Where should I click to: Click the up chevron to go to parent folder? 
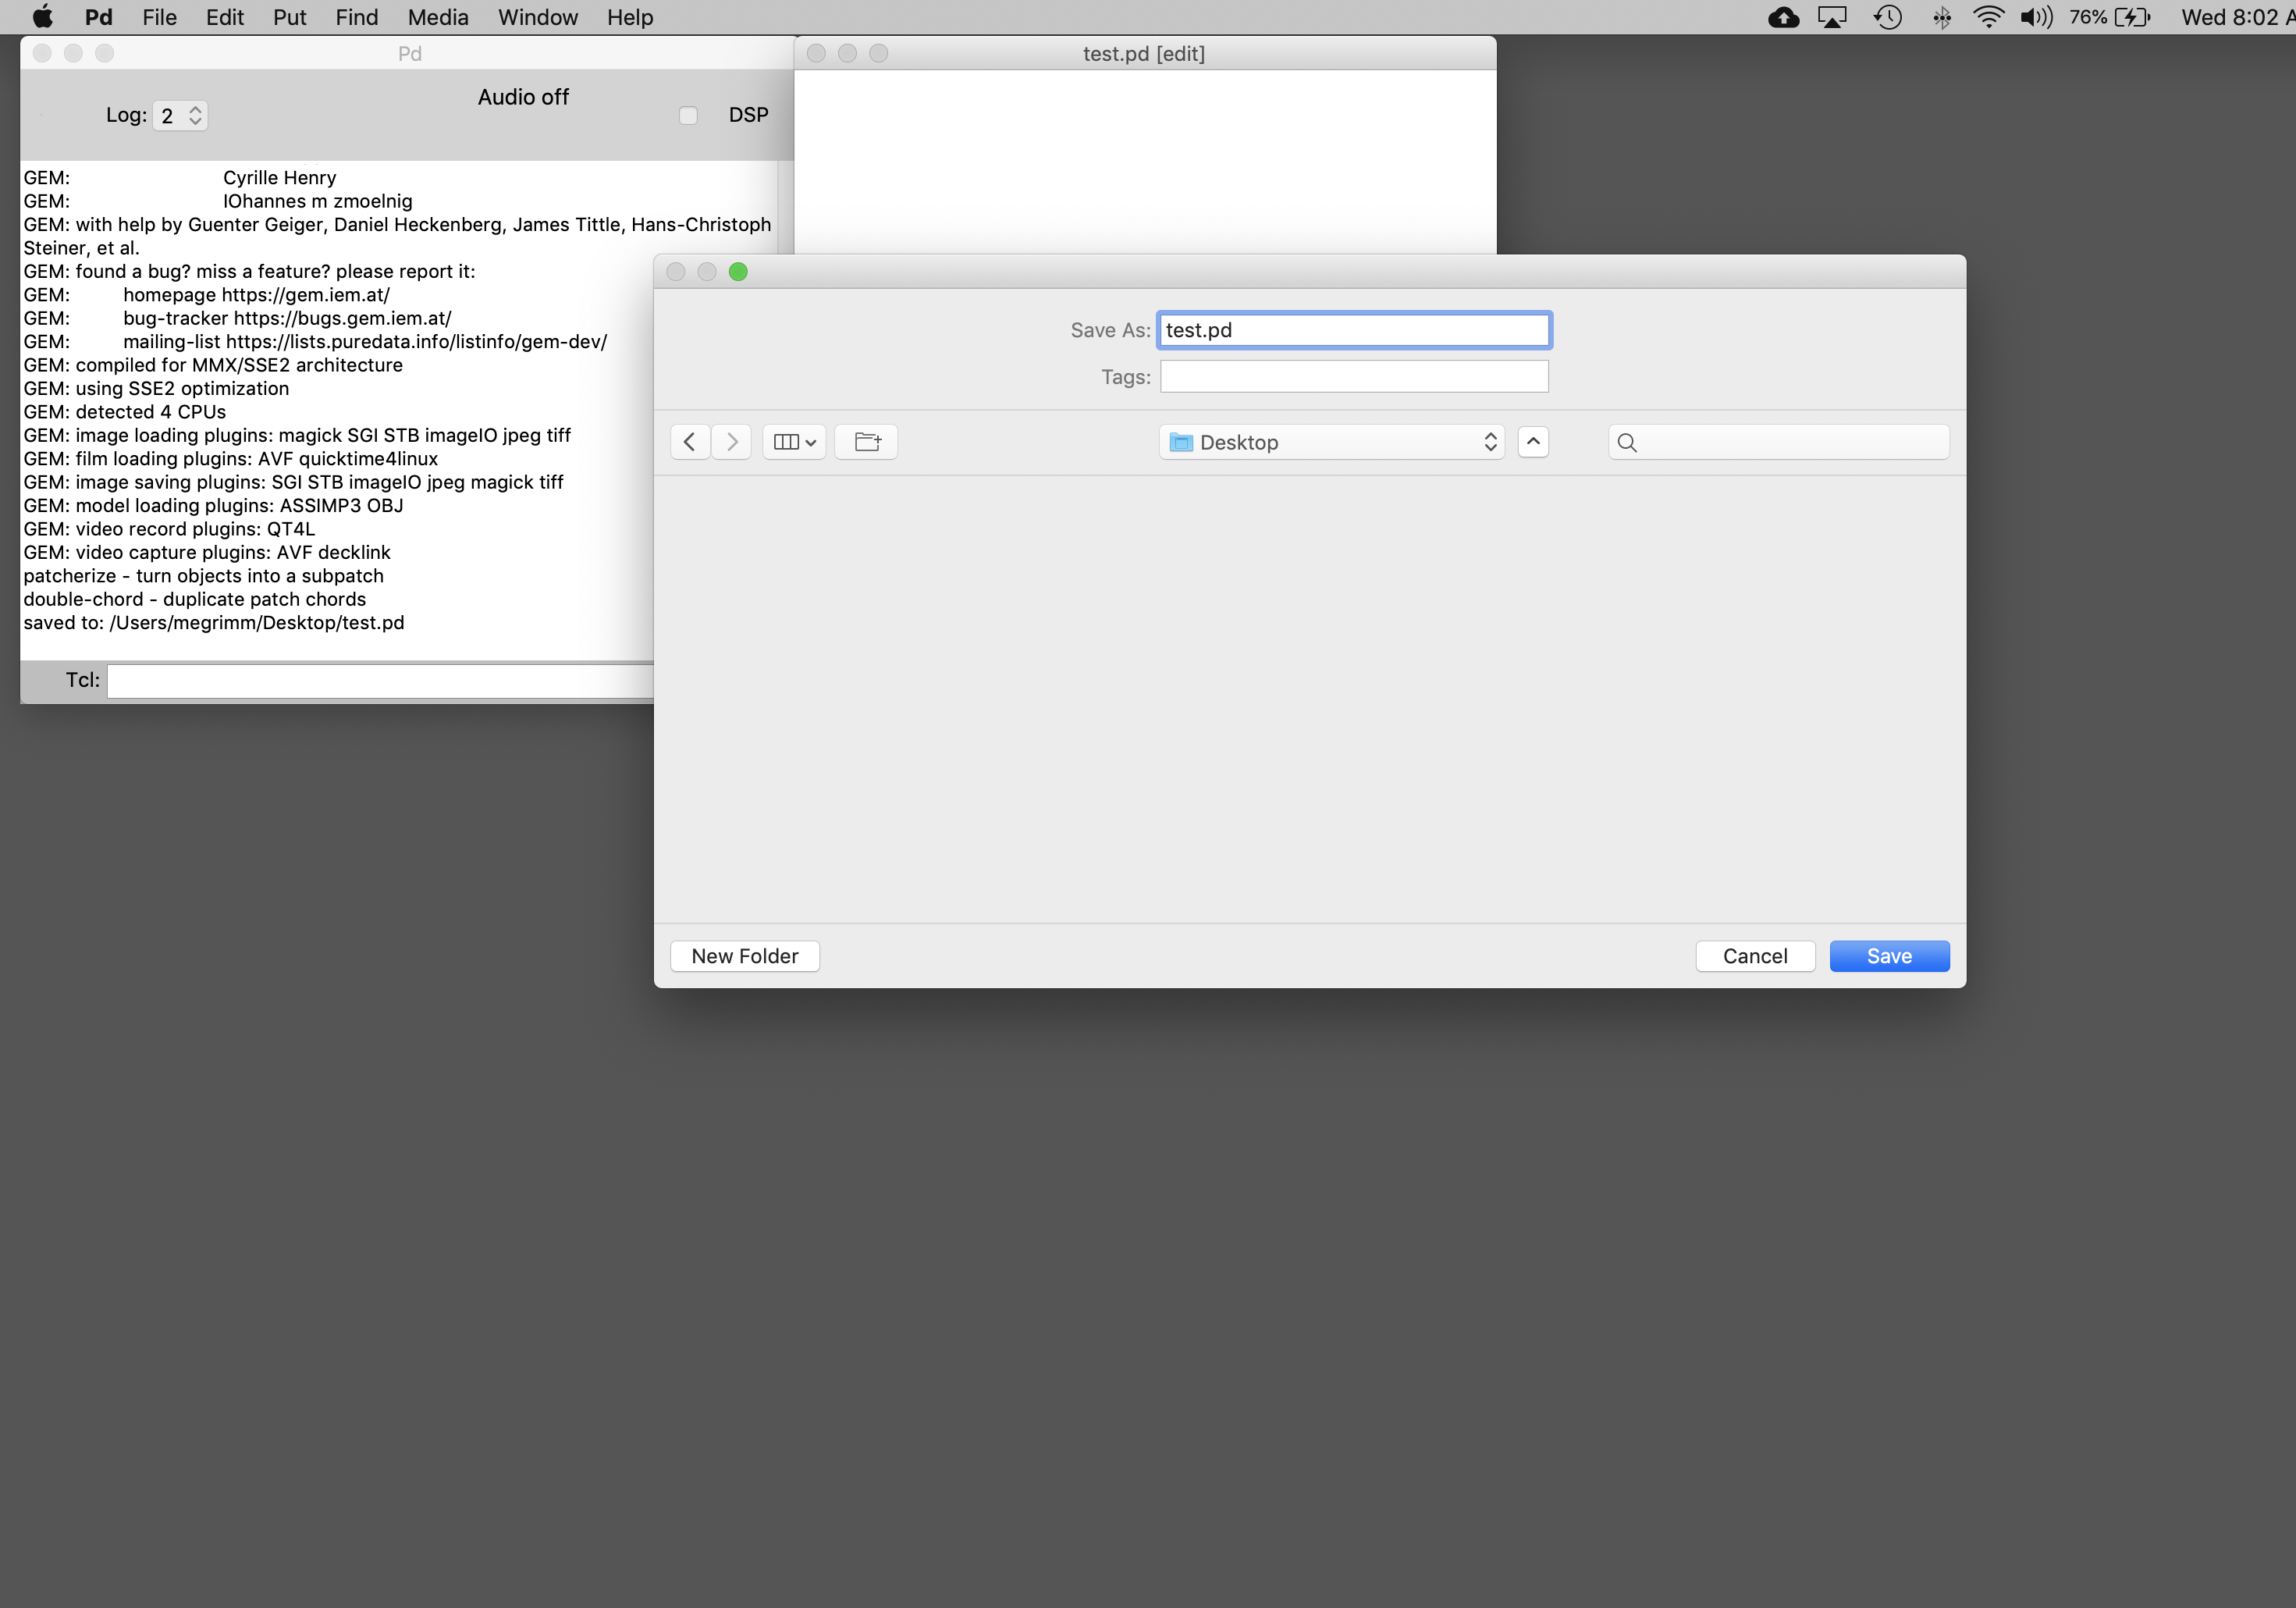(1533, 441)
